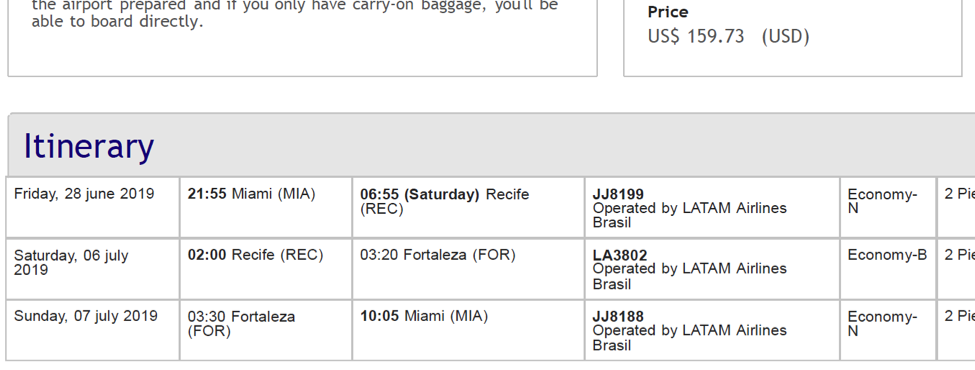Click Economy-N cell in first row
This screenshot has width=975, height=370.
coord(888,207)
